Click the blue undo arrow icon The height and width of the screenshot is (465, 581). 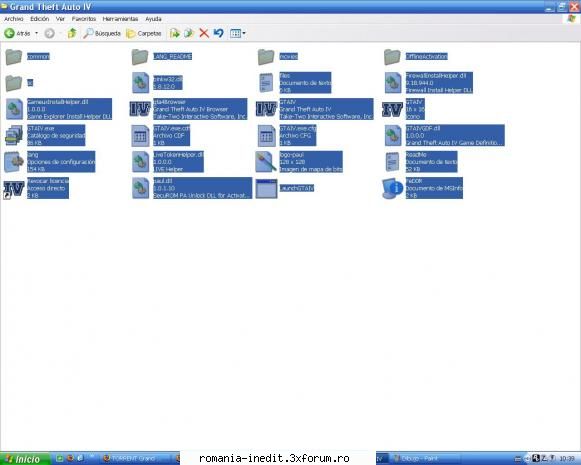click(219, 33)
